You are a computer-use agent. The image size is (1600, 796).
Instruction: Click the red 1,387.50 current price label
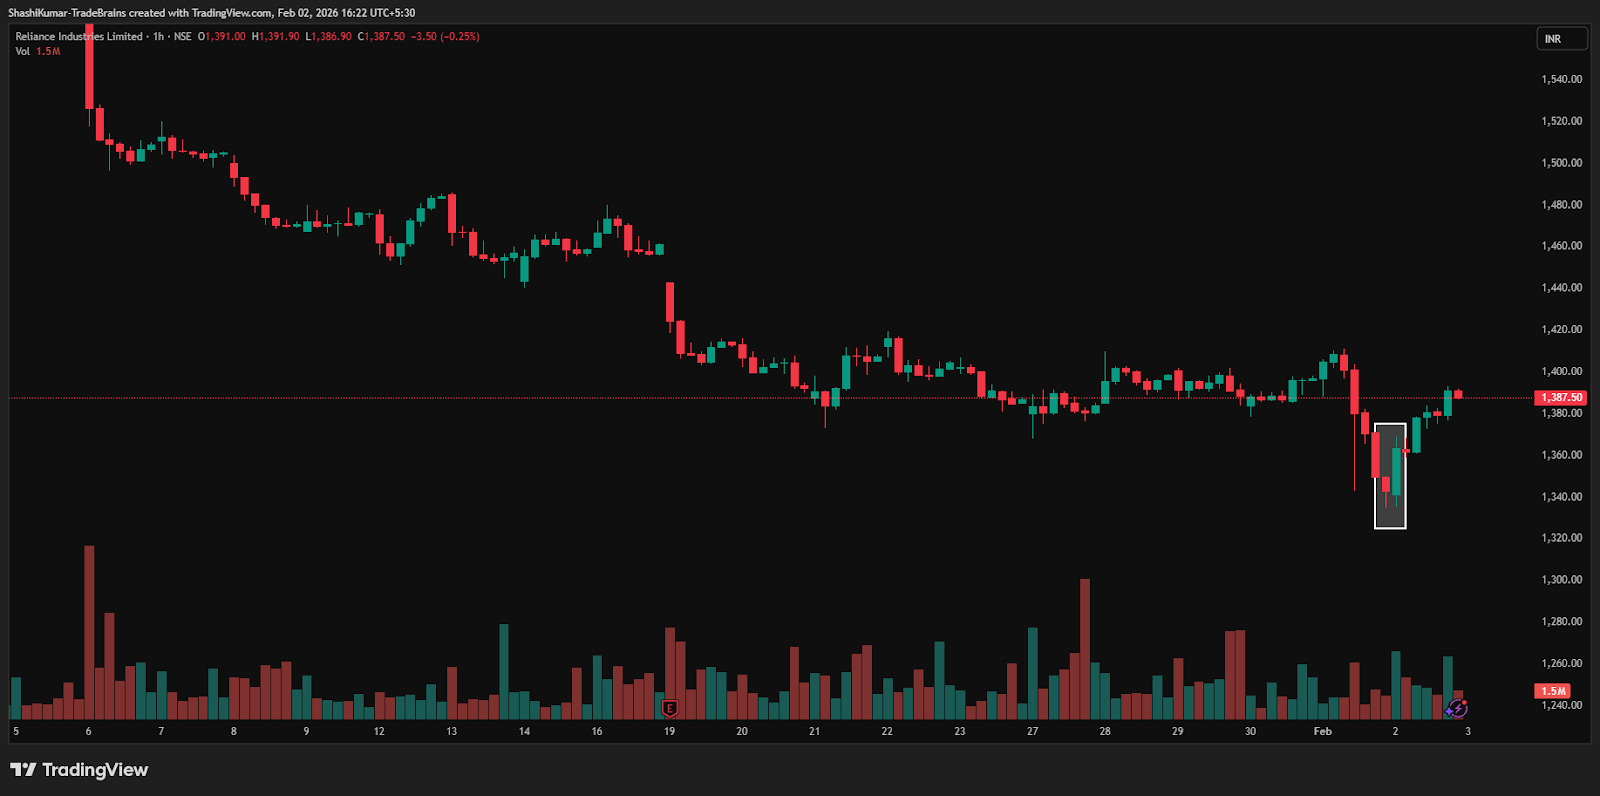point(1560,397)
